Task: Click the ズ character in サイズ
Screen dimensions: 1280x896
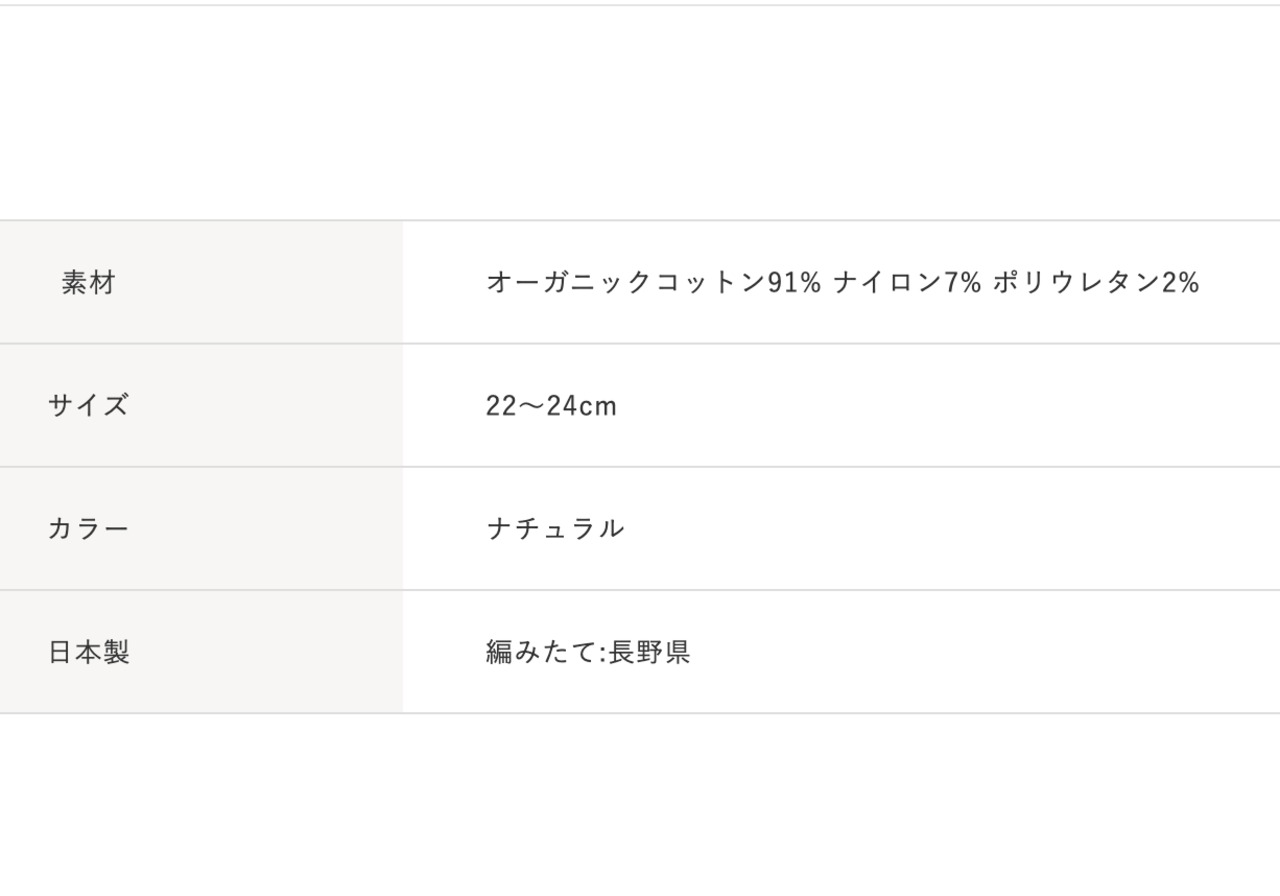Action: coord(116,406)
